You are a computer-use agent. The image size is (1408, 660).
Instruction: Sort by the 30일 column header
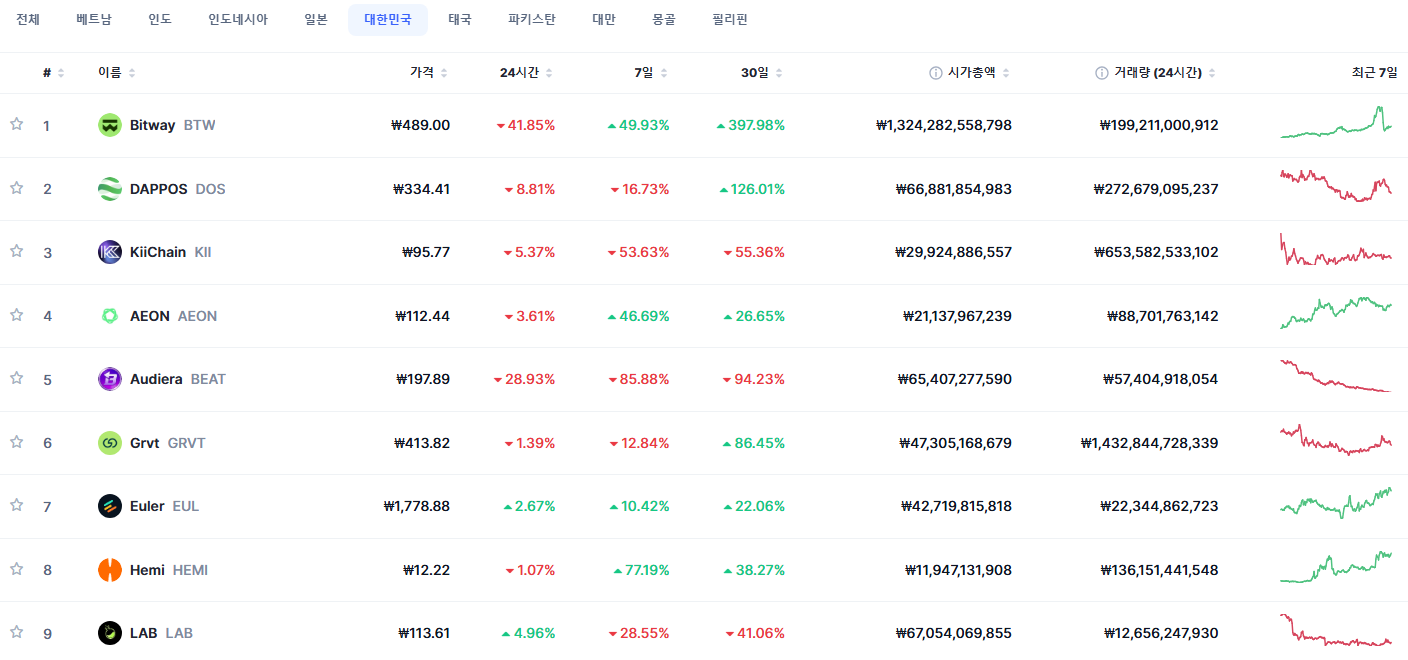pyautogui.click(x=762, y=73)
